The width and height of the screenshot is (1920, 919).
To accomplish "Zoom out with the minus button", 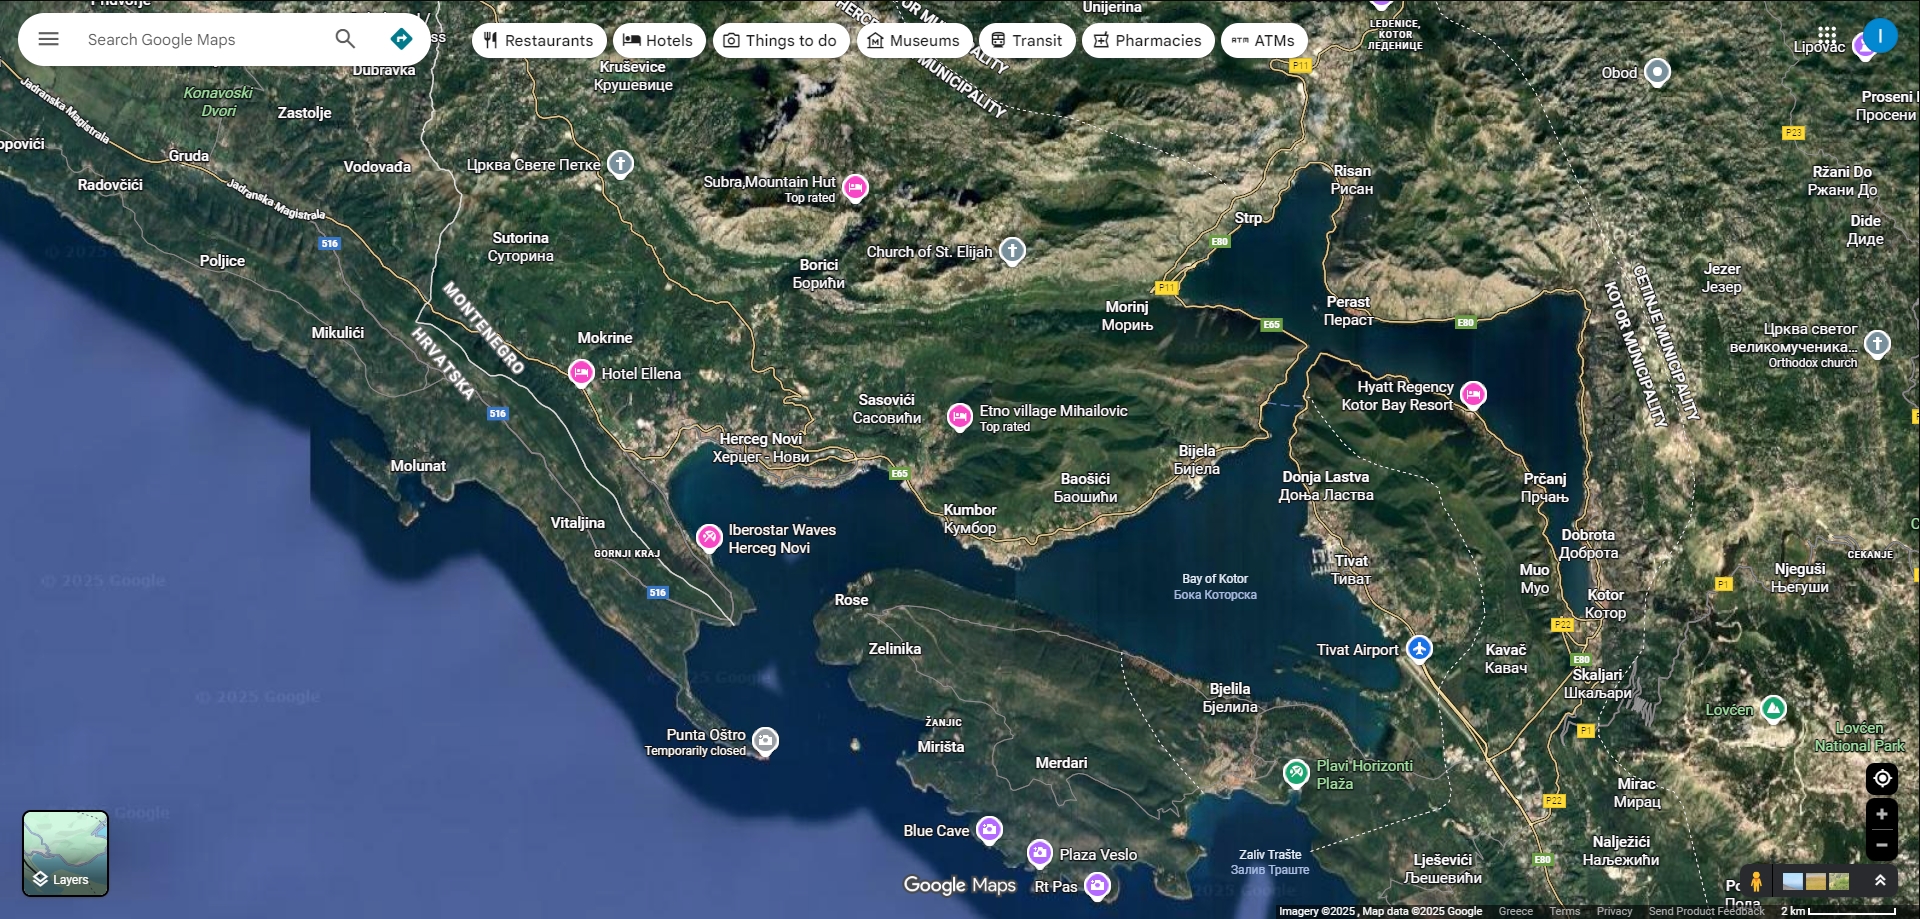I will coord(1881,845).
